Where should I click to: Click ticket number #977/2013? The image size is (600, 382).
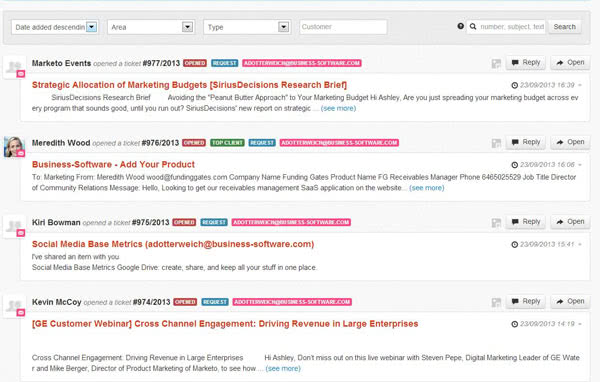pyautogui.click(x=161, y=63)
